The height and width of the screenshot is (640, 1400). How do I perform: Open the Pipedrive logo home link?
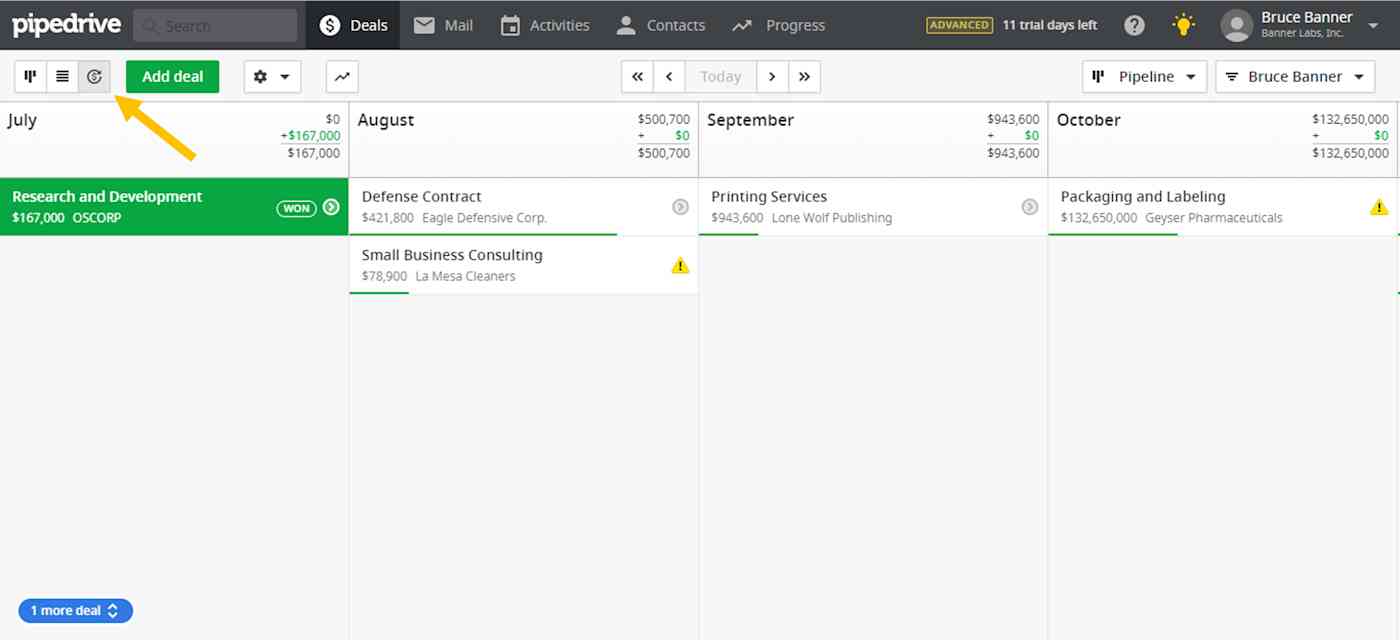coord(66,25)
